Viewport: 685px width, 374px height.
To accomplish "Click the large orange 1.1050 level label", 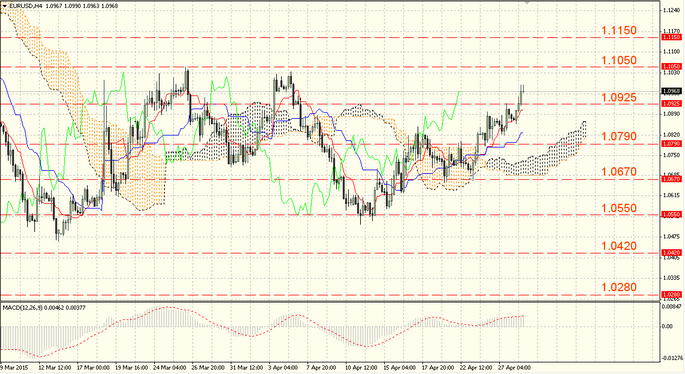I will [x=619, y=60].
